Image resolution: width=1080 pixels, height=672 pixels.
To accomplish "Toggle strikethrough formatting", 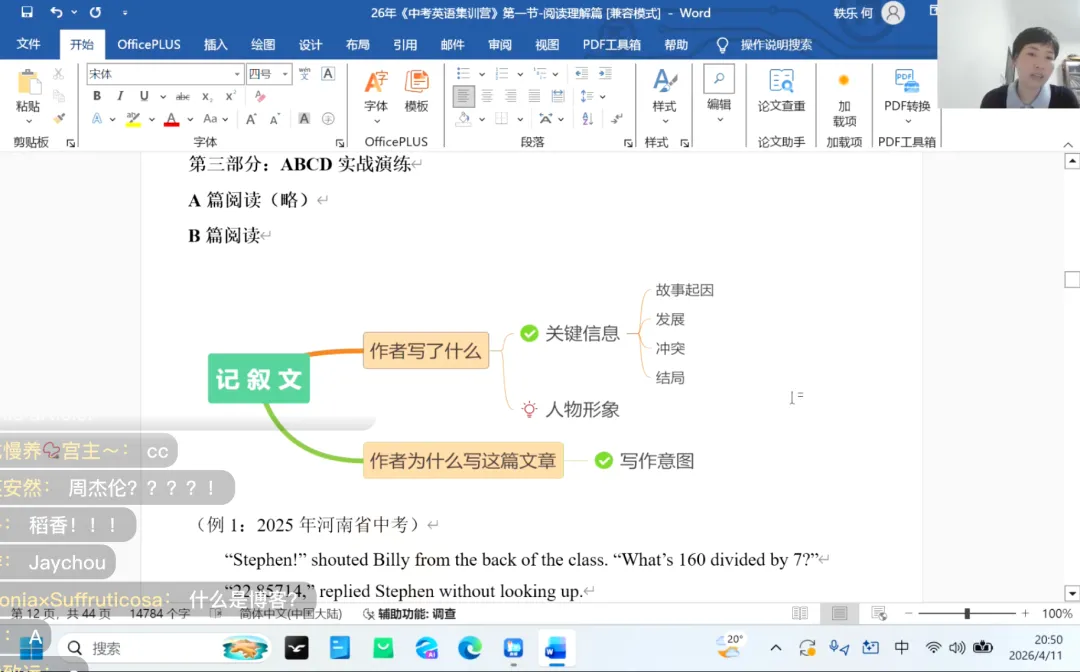I will [183, 95].
